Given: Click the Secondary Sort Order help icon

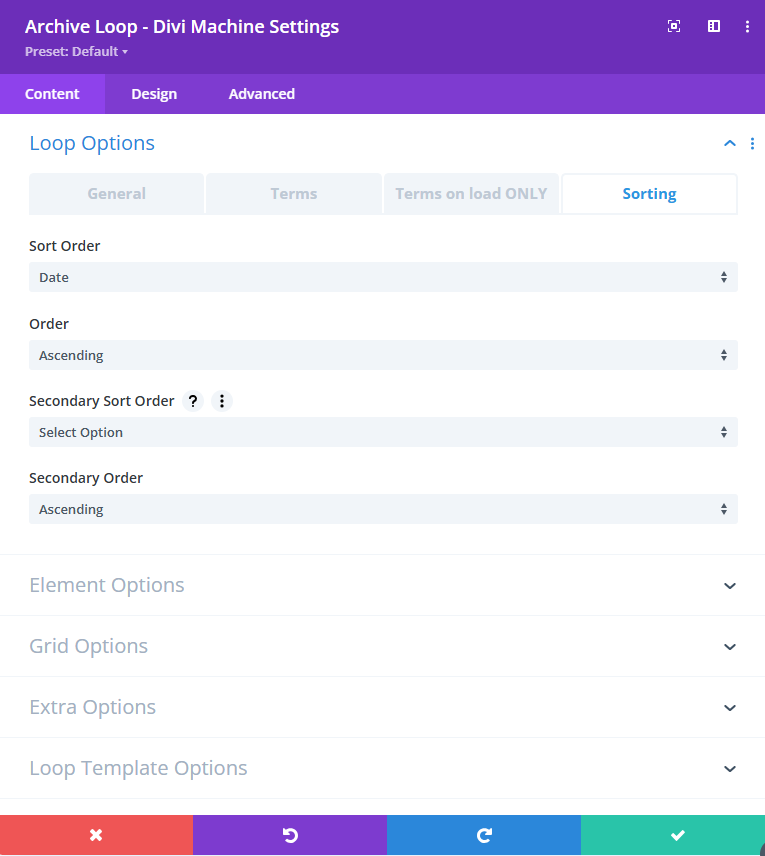Looking at the screenshot, I should 194,401.
